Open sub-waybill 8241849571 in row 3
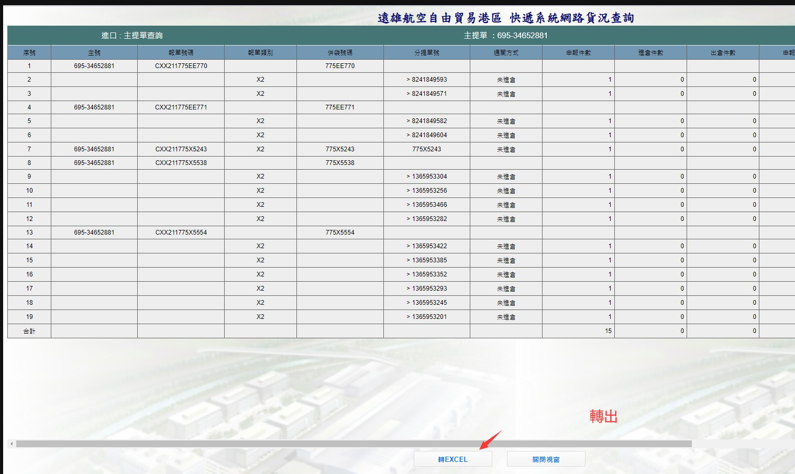The width and height of the screenshot is (795, 474). [428, 93]
